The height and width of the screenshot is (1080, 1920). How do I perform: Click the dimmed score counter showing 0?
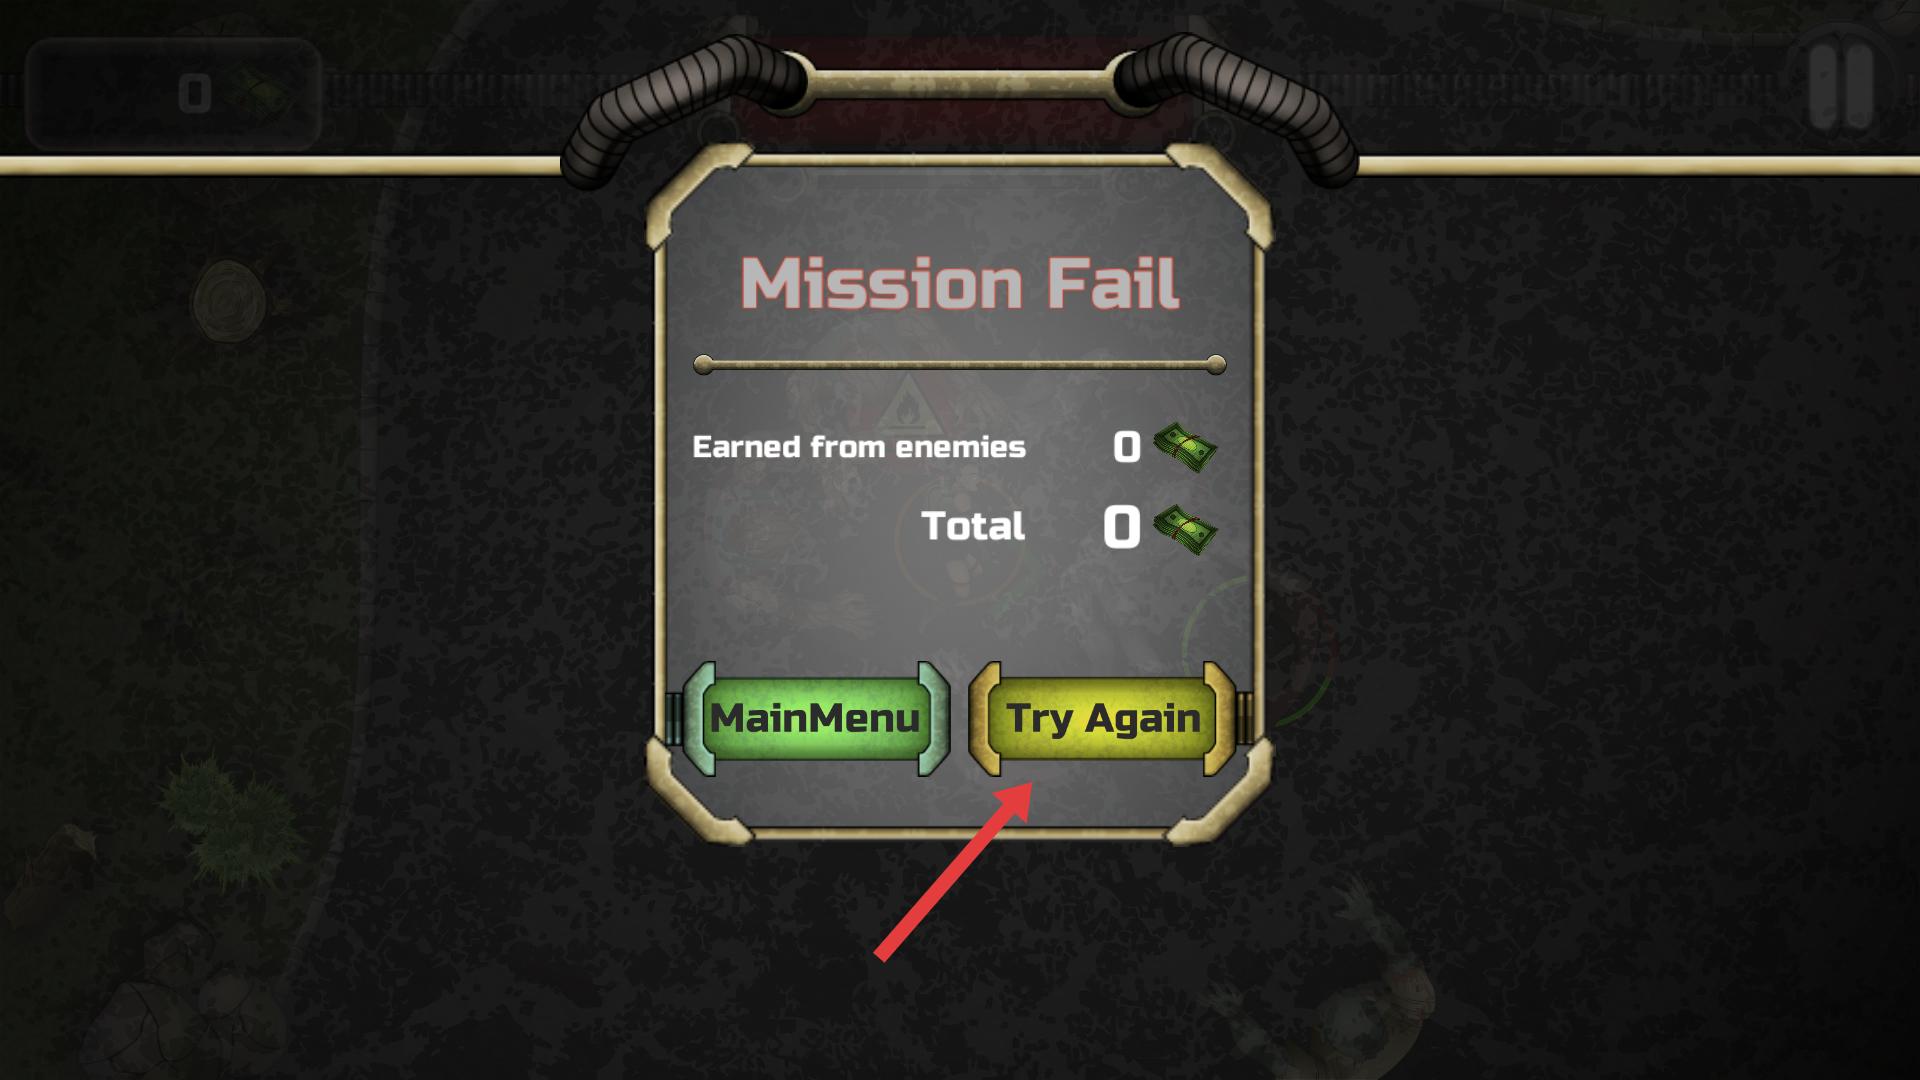pos(174,94)
